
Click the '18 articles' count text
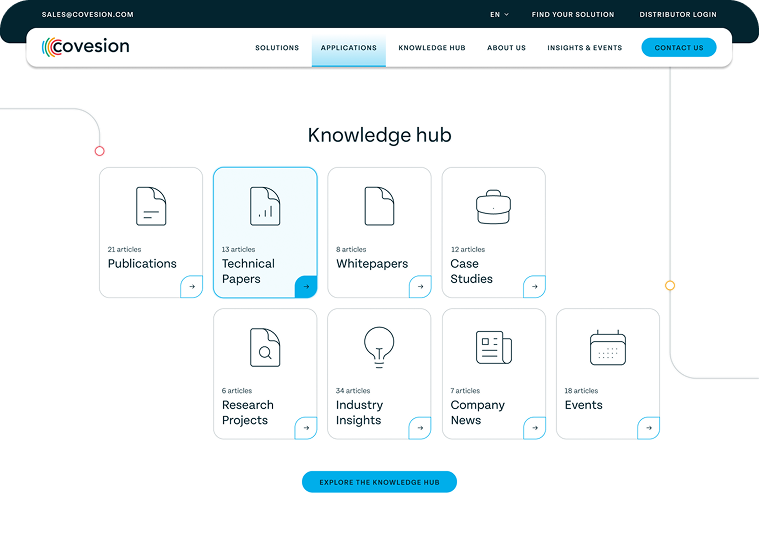(x=581, y=390)
